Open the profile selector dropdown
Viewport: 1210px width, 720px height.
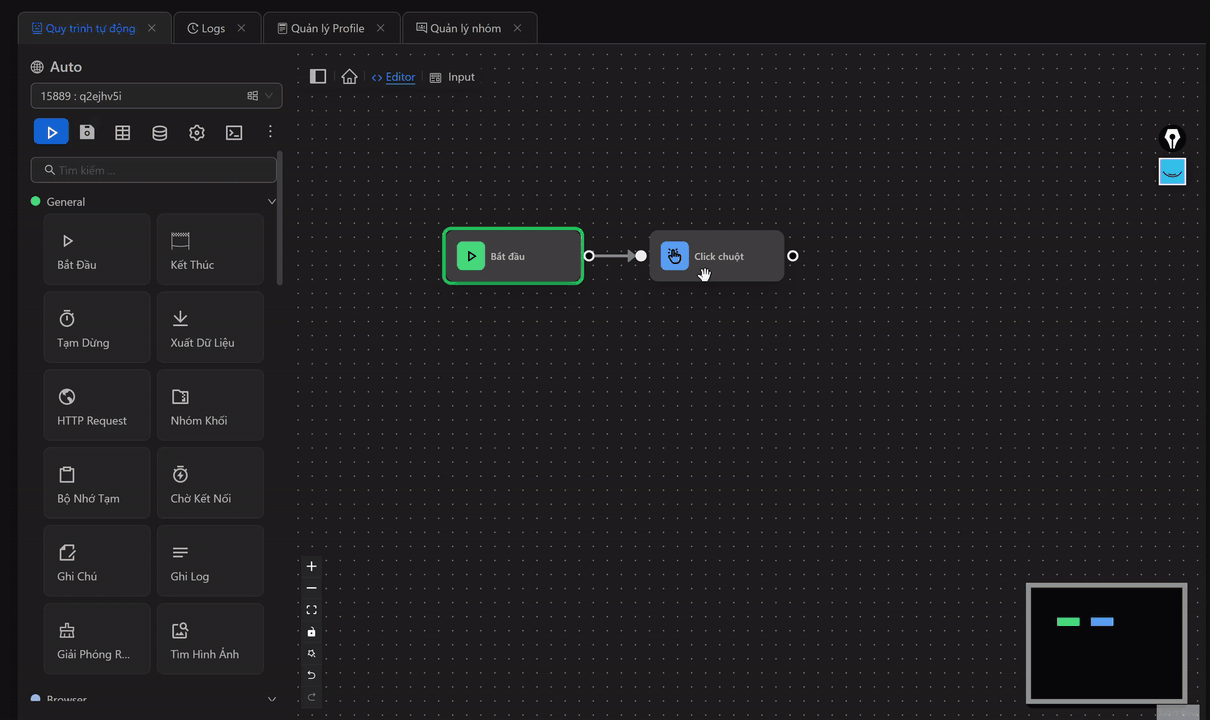tap(156, 96)
